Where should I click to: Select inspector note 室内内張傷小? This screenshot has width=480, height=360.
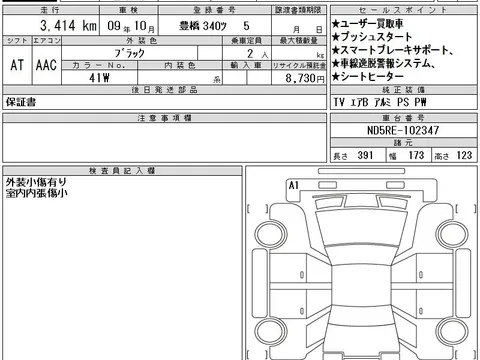pyautogui.click(x=36, y=193)
